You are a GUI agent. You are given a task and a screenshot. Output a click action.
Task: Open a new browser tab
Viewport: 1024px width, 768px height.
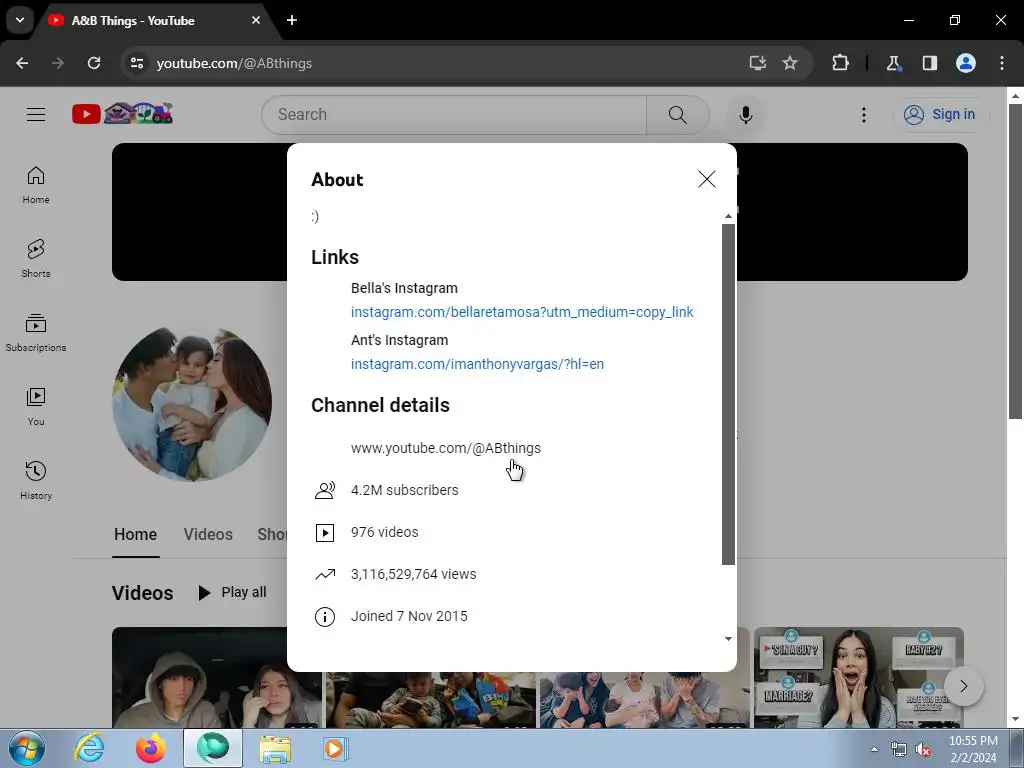tap(292, 20)
